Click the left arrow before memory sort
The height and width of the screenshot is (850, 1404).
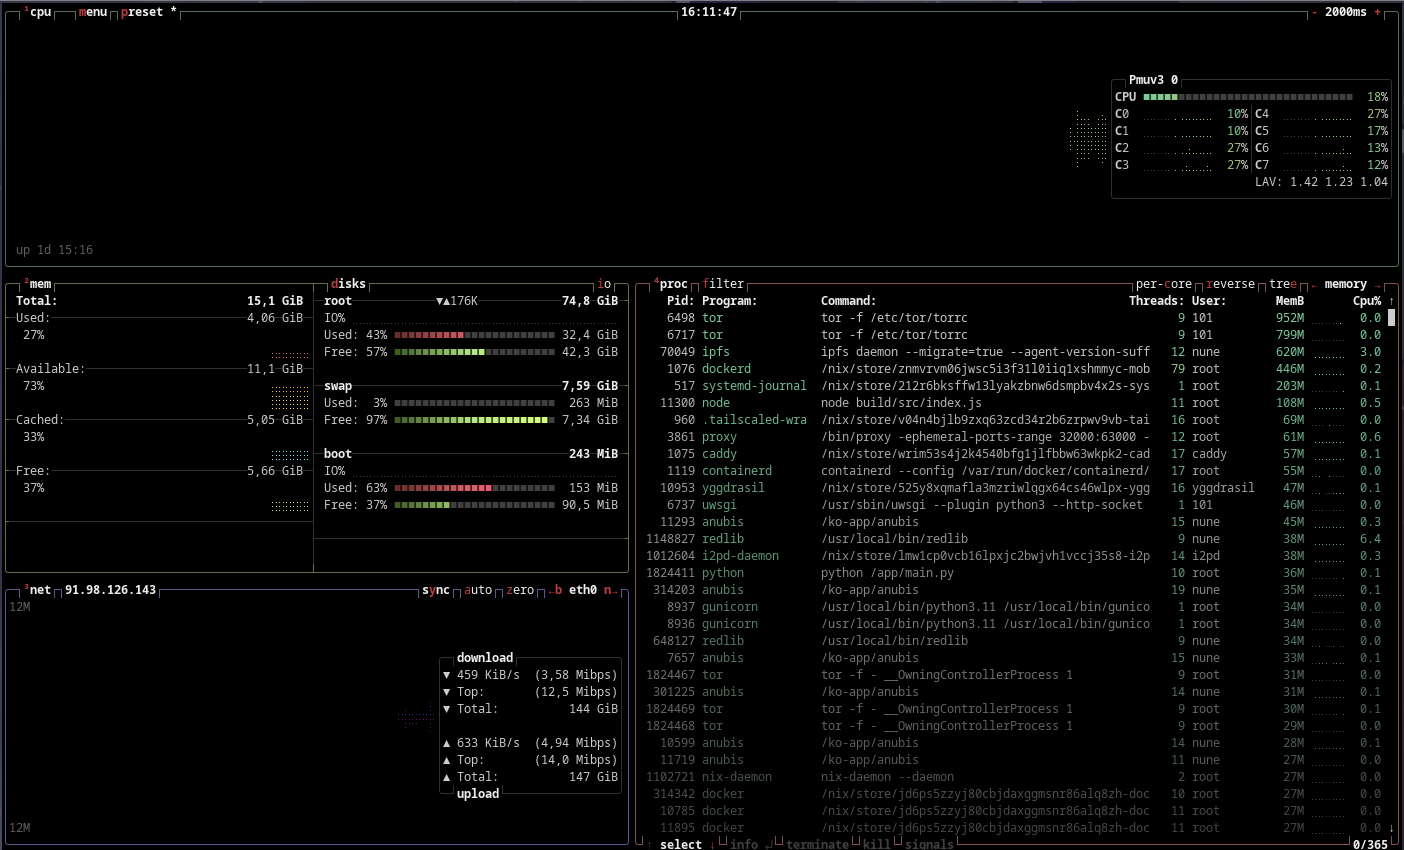pos(1314,284)
